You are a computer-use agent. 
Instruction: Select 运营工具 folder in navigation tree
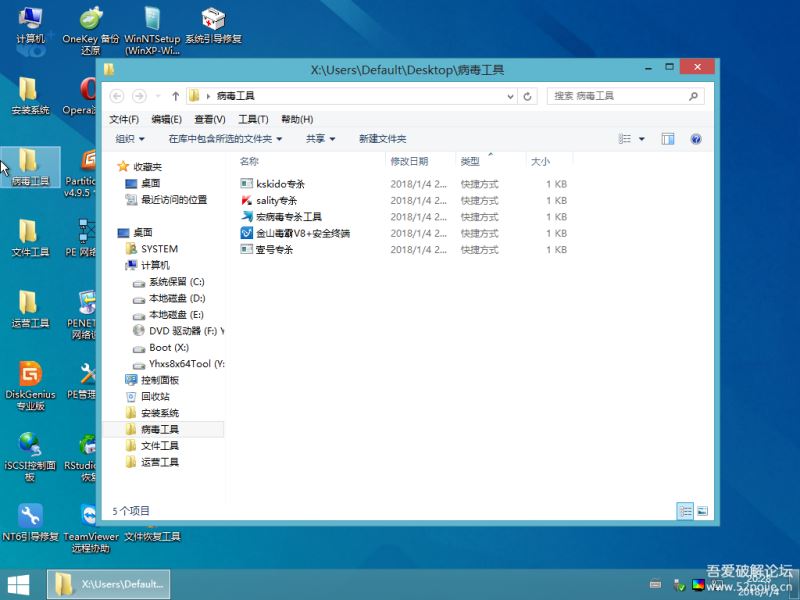point(153,462)
